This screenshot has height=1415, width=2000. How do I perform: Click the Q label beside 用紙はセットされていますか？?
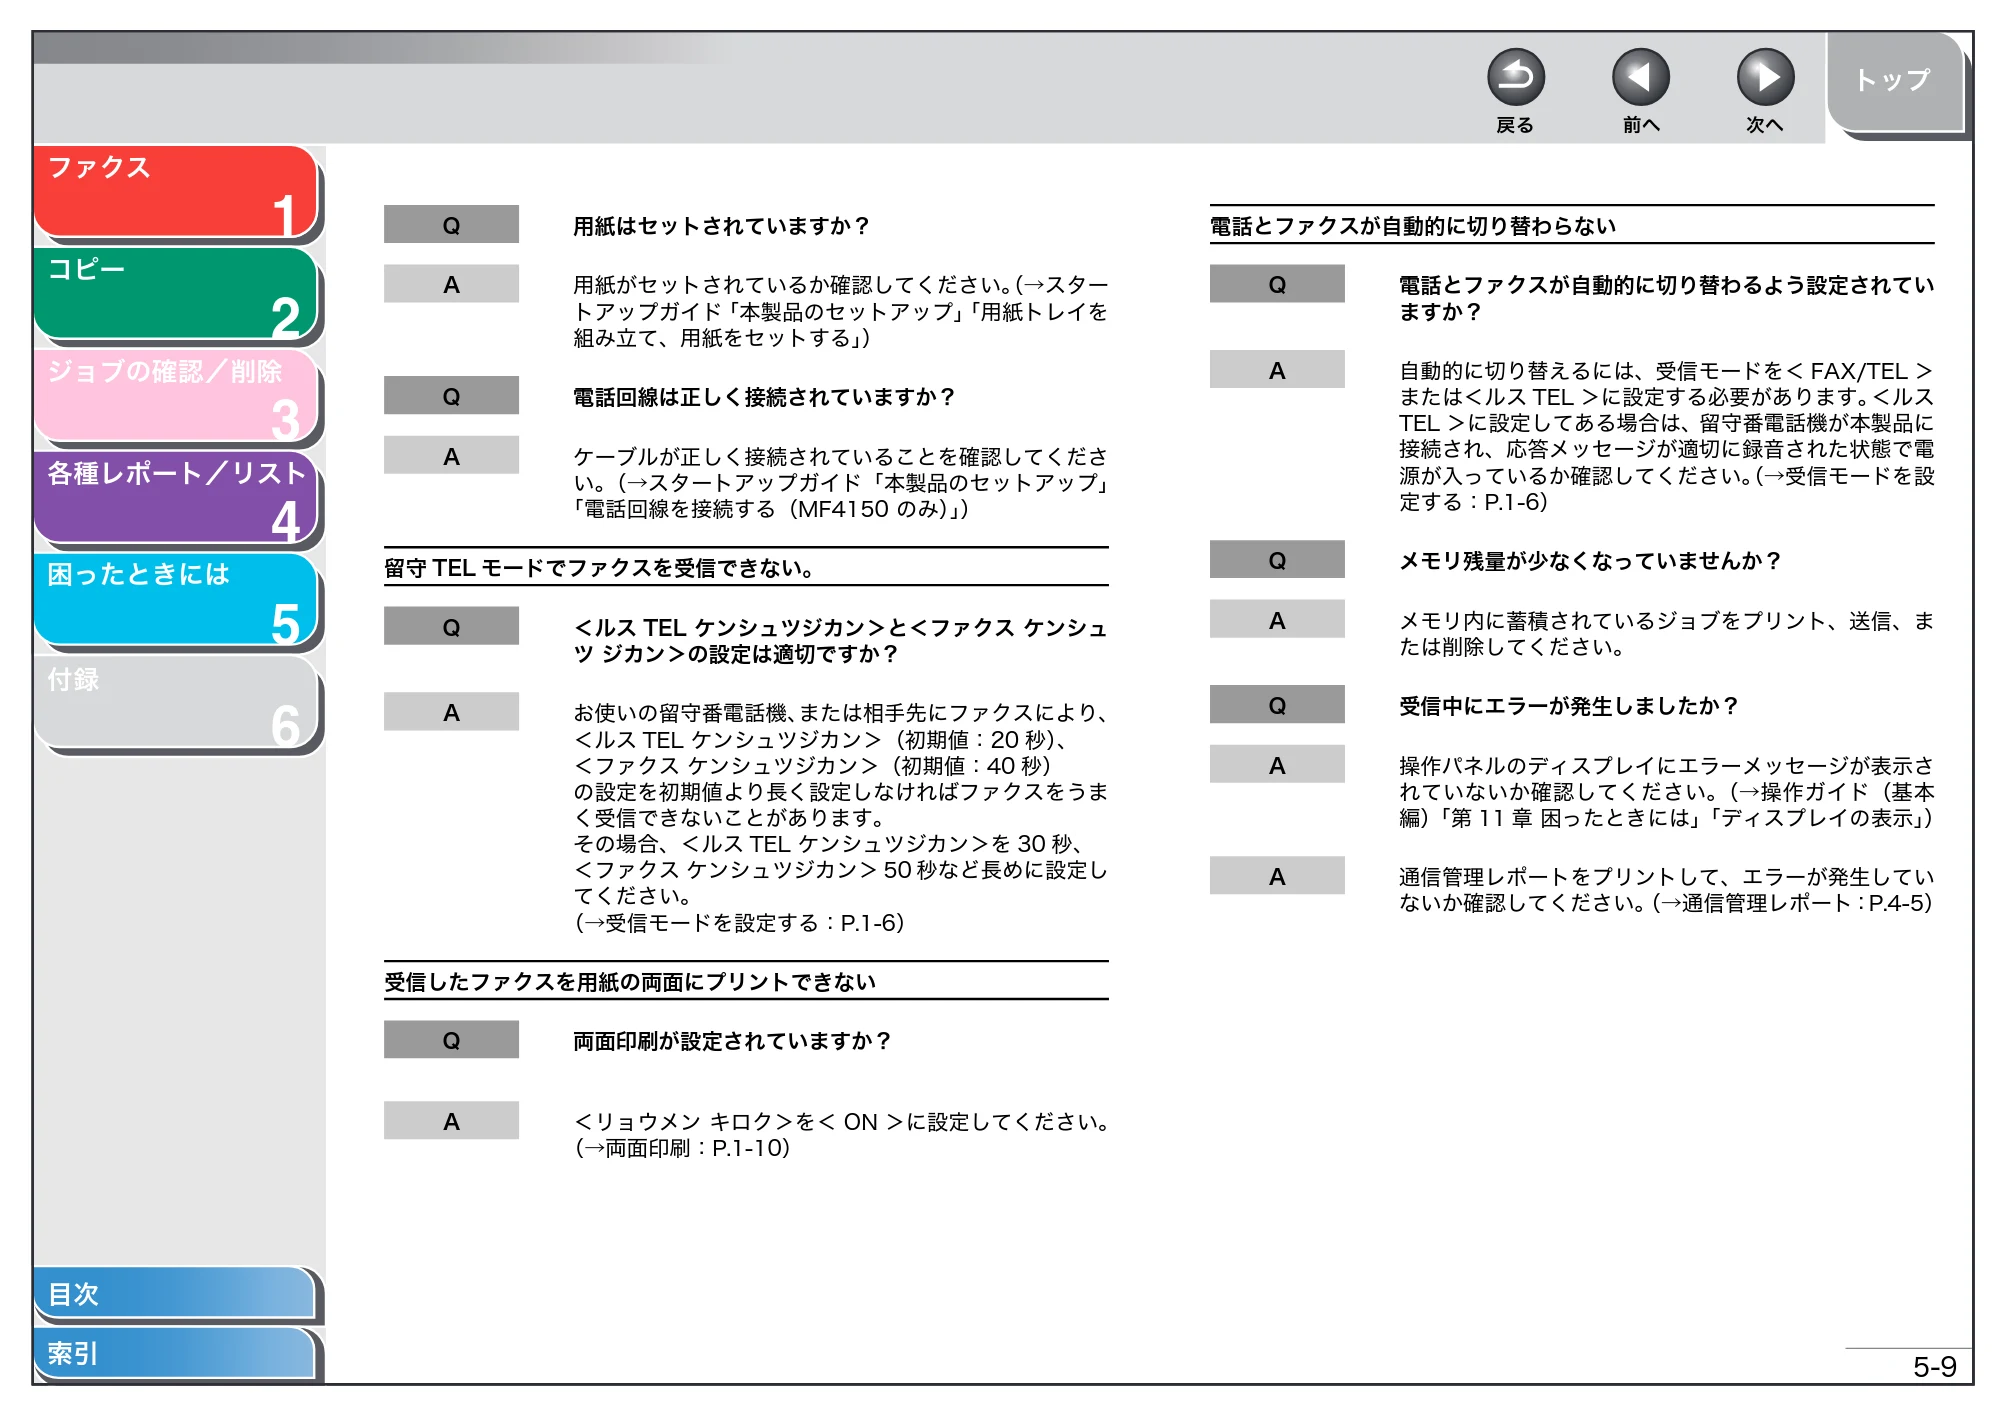coord(451,225)
